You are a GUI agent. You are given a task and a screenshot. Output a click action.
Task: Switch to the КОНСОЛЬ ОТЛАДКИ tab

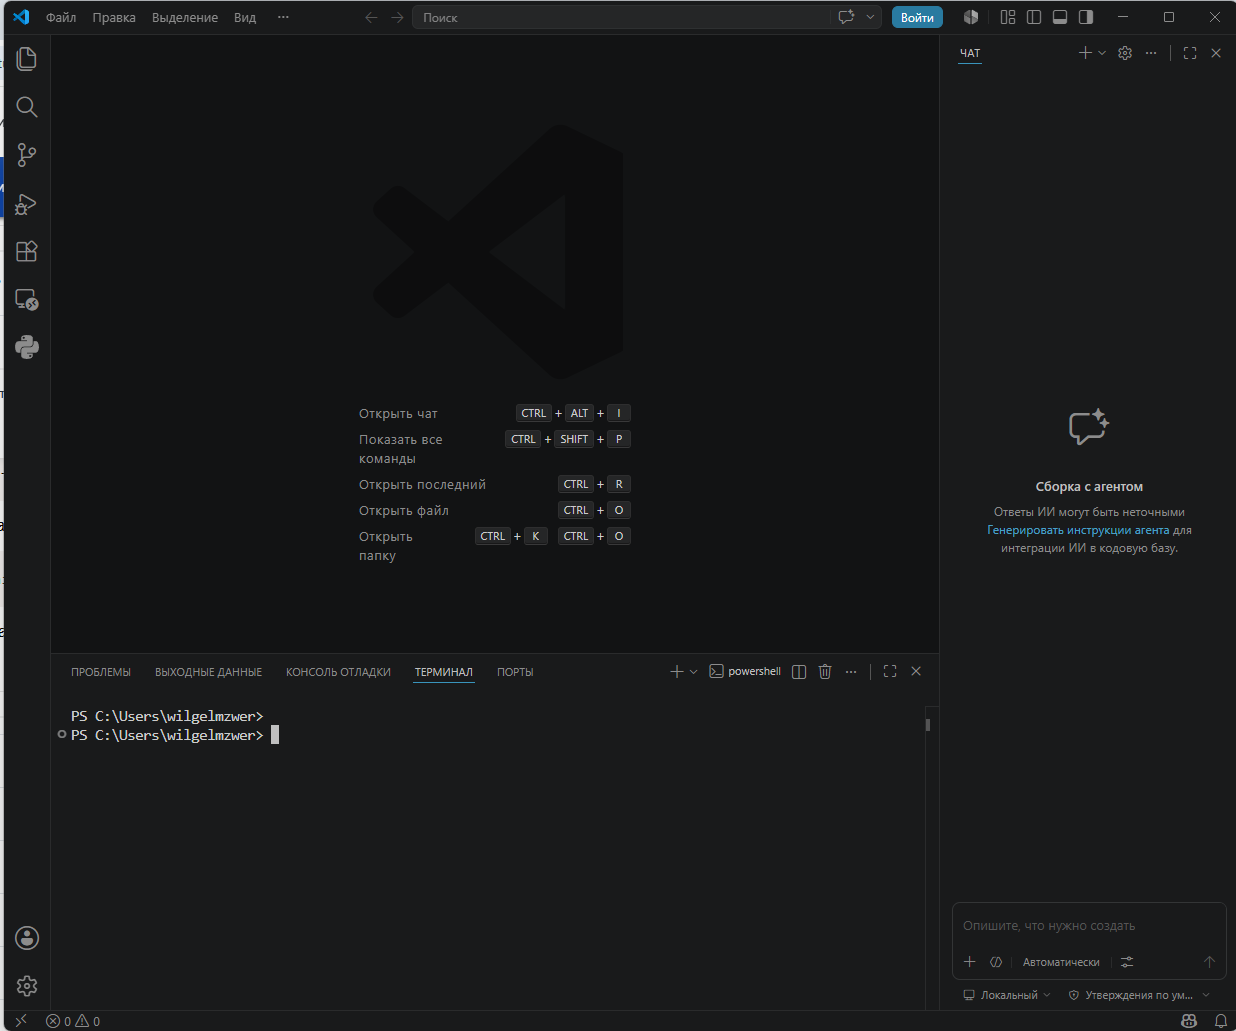338,672
